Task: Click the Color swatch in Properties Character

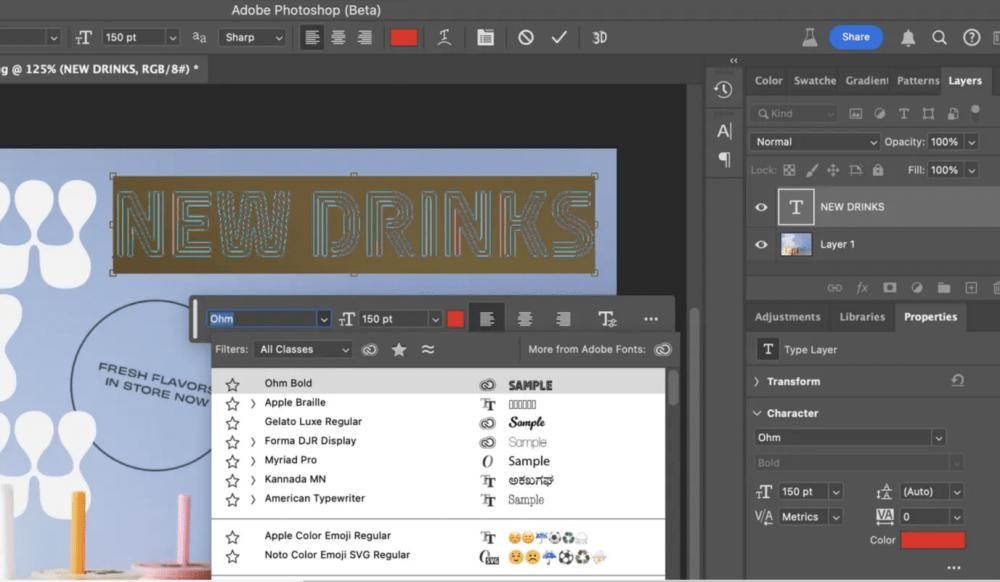Action: pyautogui.click(x=932, y=540)
